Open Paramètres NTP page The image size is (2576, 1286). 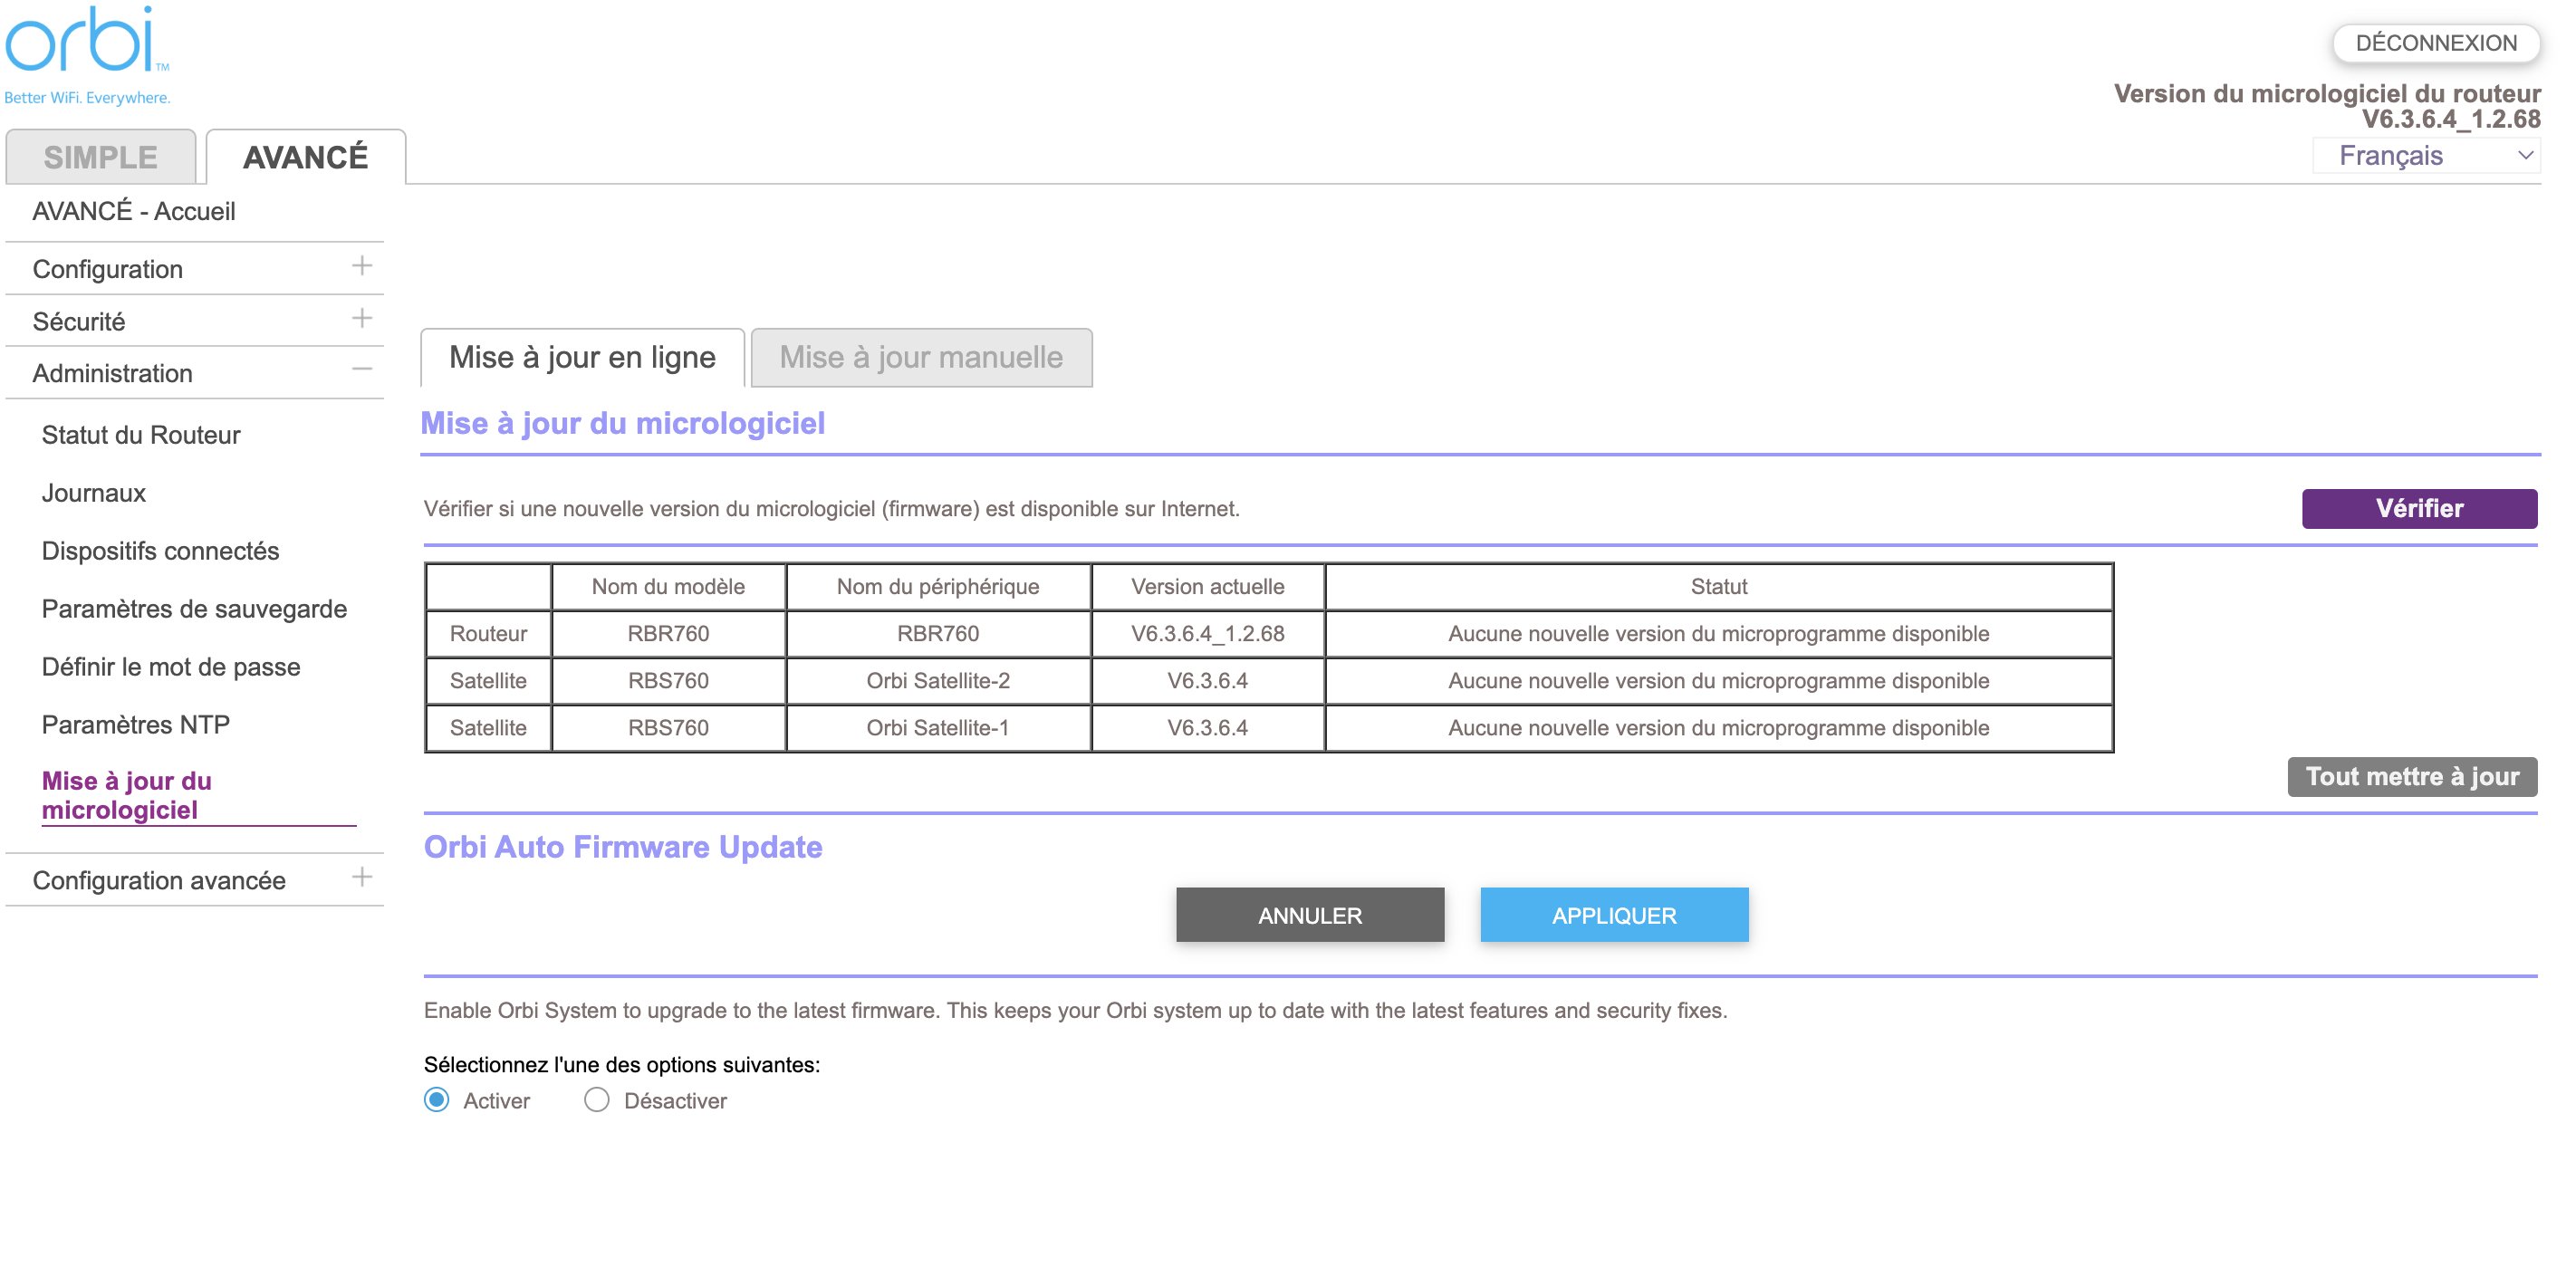(x=136, y=725)
